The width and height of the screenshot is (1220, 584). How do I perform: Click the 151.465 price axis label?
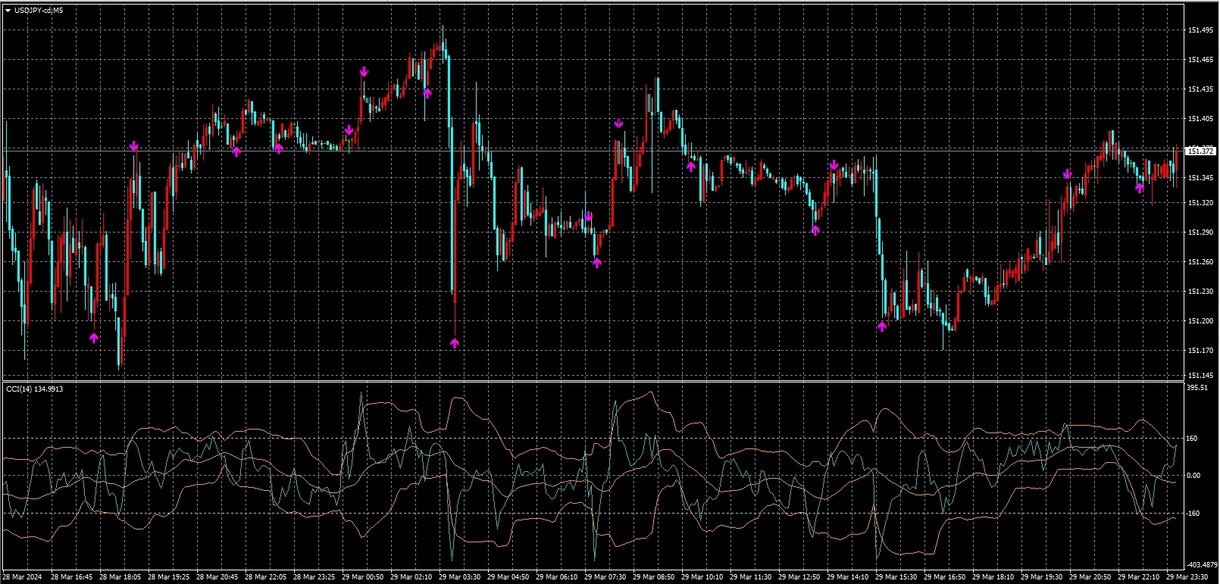pos(1200,60)
